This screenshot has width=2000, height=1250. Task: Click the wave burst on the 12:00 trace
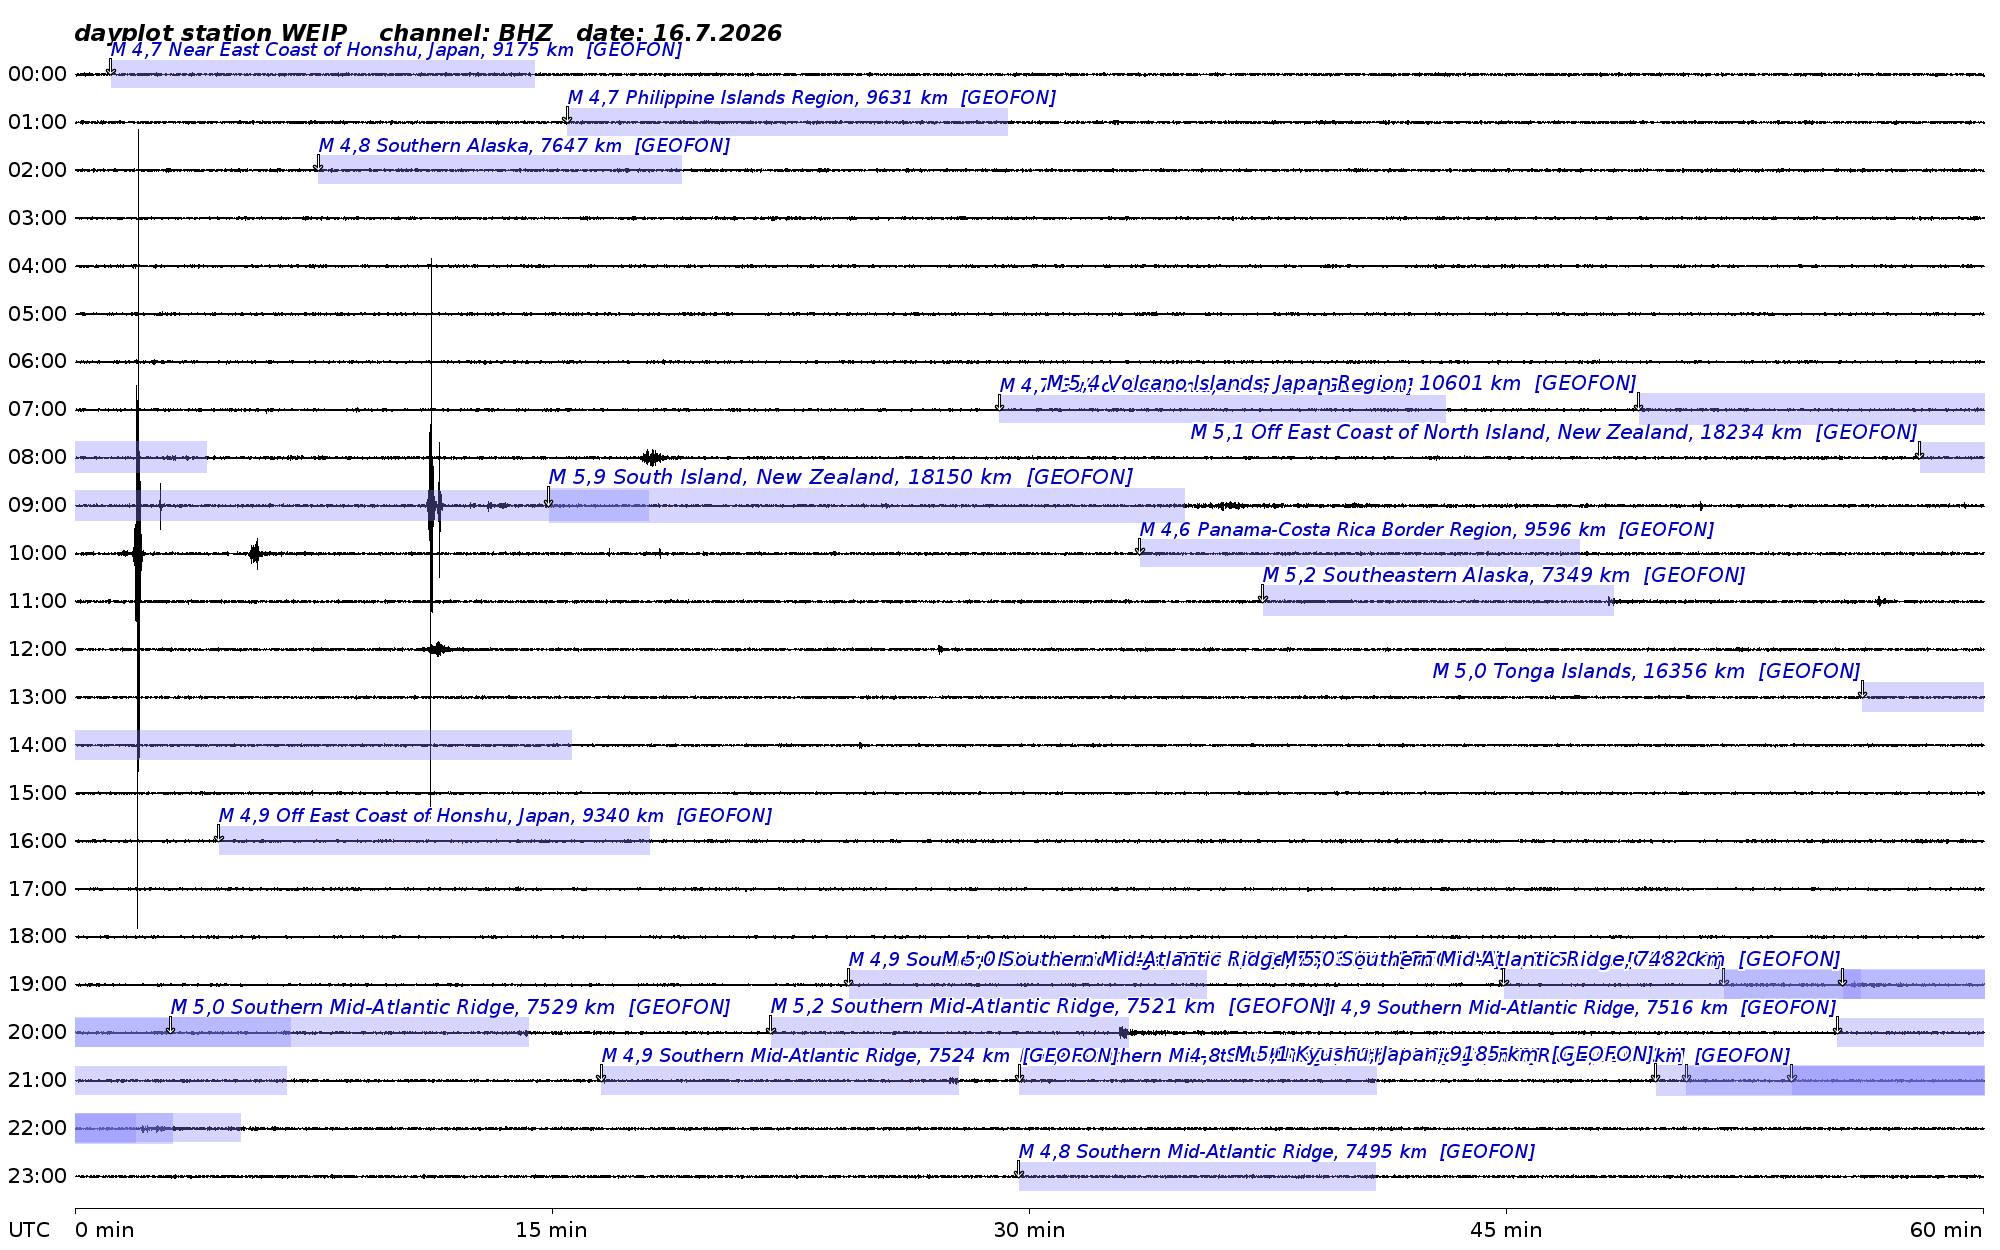437,649
